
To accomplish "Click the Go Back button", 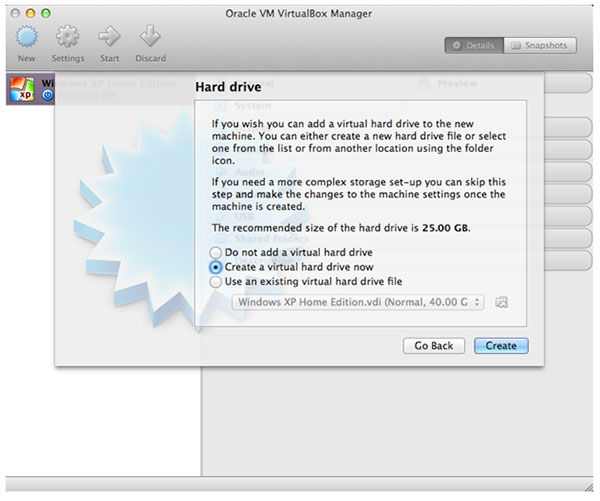I will 434,346.
